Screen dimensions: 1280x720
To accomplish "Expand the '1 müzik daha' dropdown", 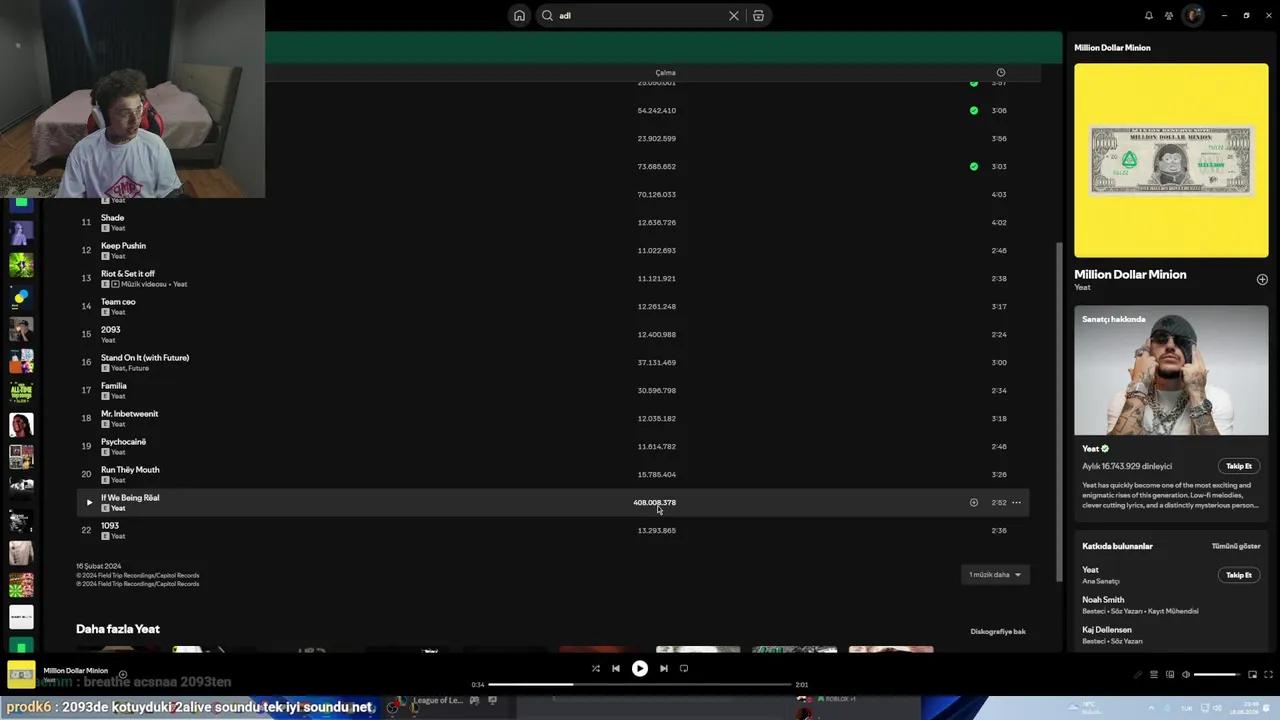I will click(x=995, y=575).
